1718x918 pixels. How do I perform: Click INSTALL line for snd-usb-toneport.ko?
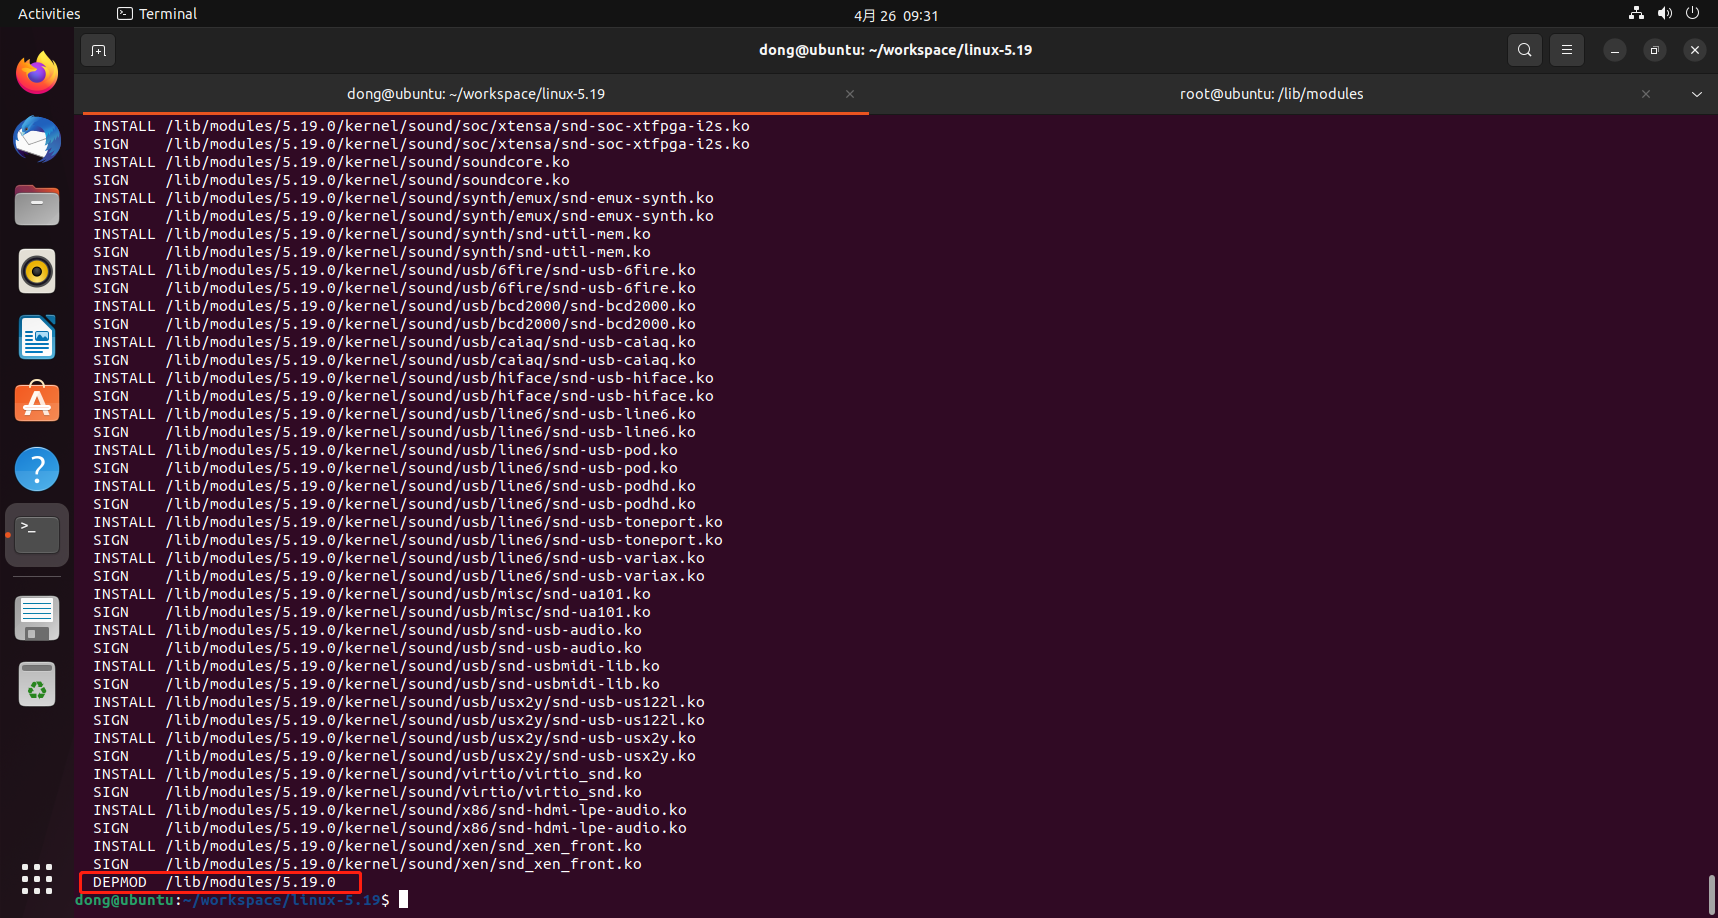(408, 522)
